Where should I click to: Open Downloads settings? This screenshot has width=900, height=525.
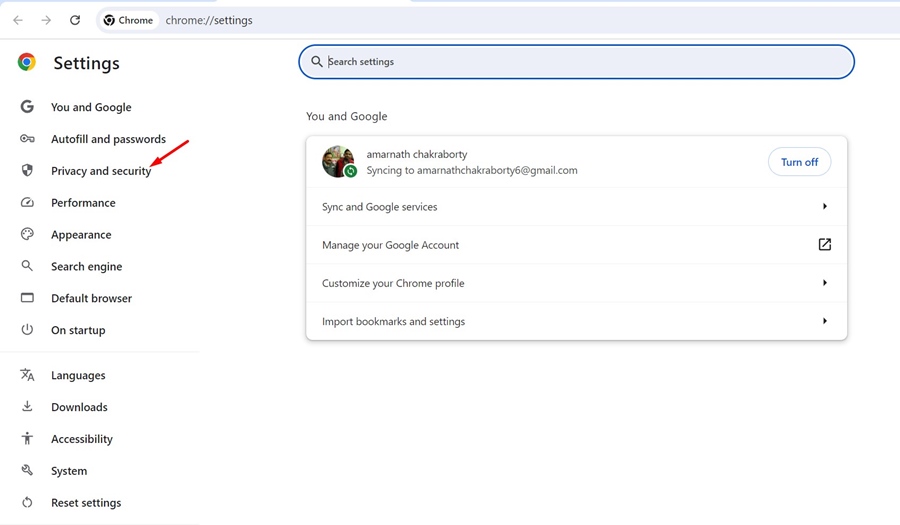[79, 407]
